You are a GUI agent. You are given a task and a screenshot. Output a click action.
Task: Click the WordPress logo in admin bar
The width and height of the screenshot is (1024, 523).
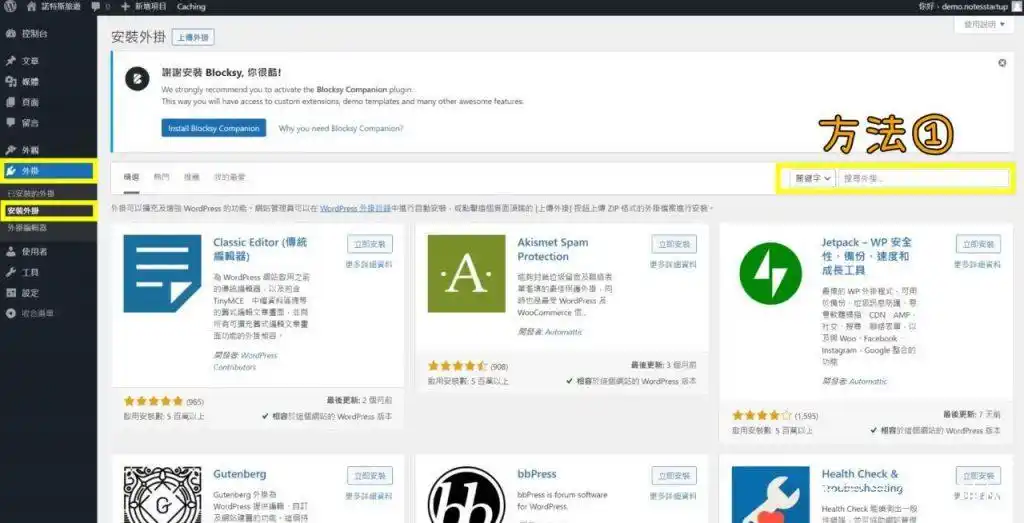coord(10,6)
